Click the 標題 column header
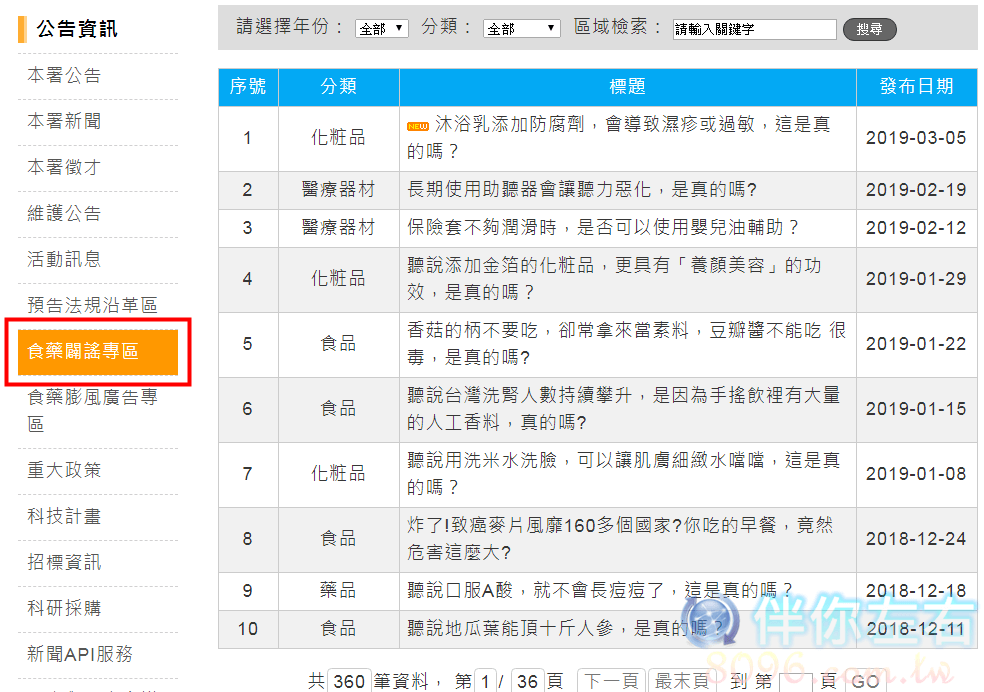This screenshot has height=692, width=984. [x=628, y=87]
